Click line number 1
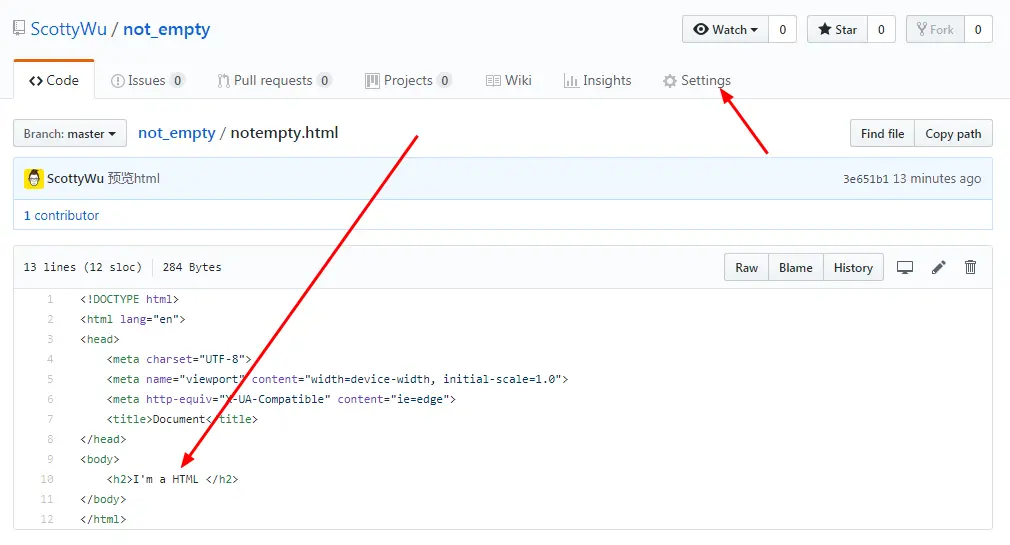 tap(50, 299)
